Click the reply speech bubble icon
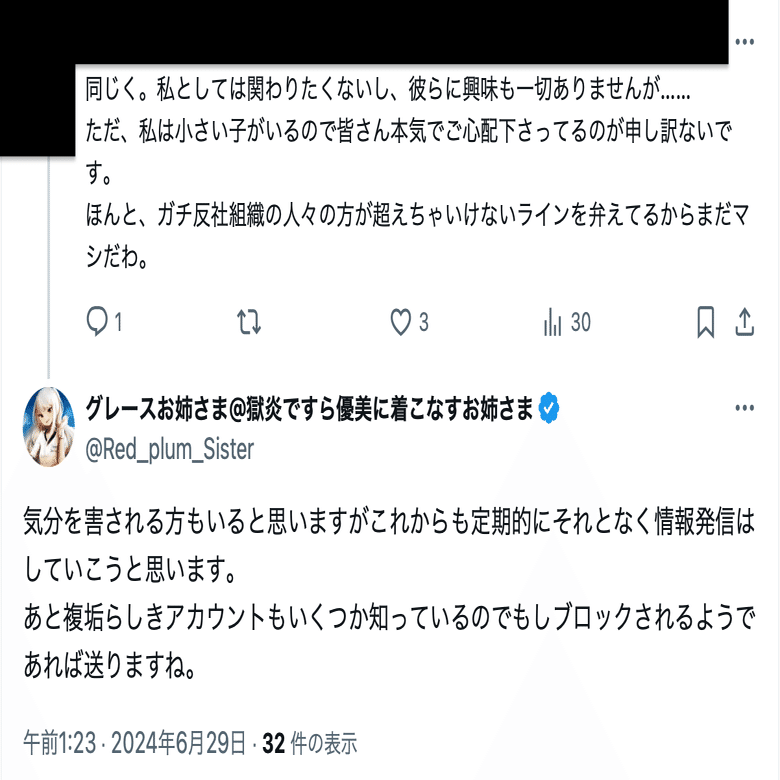Screen dimensions: 780x780 click(97, 321)
